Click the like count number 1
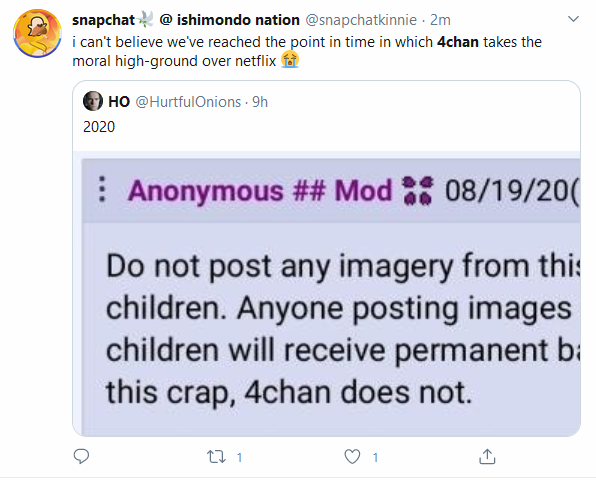The width and height of the screenshot is (596, 483). [375, 457]
